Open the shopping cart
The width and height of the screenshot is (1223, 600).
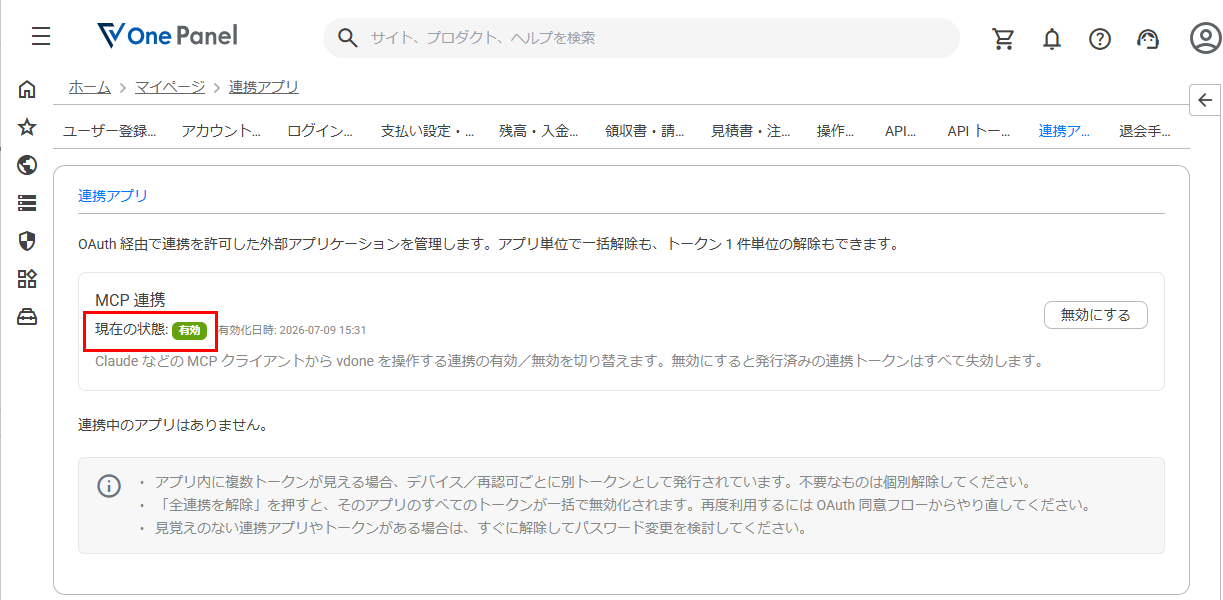(1003, 39)
